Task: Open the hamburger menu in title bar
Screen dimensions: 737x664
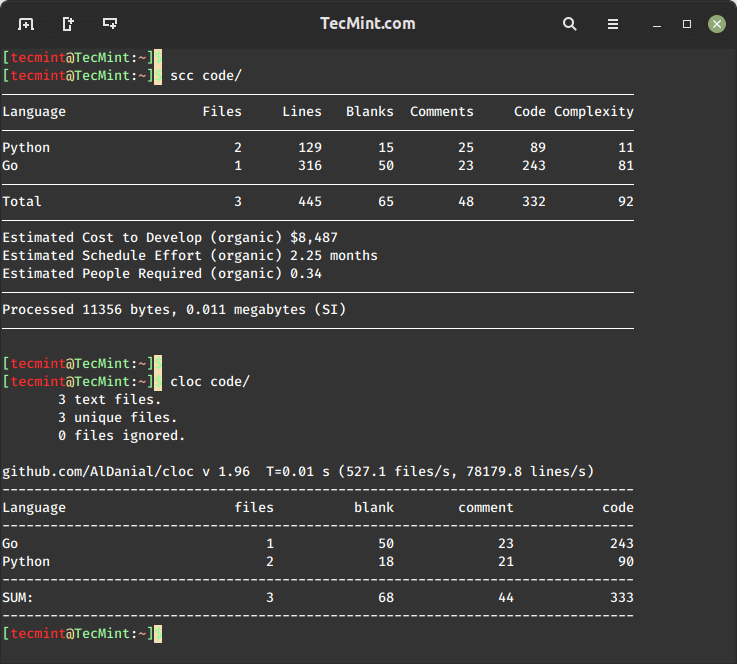Action: [612, 23]
